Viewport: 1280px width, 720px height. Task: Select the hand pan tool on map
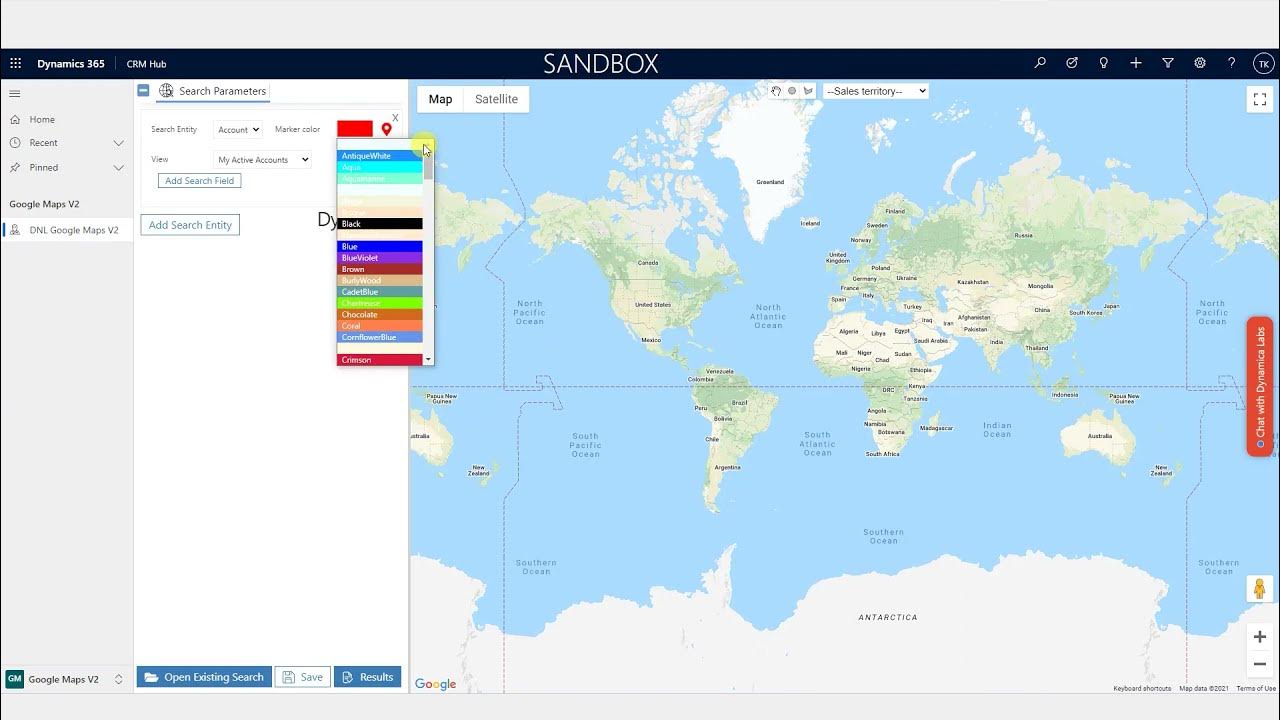coord(776,91)
